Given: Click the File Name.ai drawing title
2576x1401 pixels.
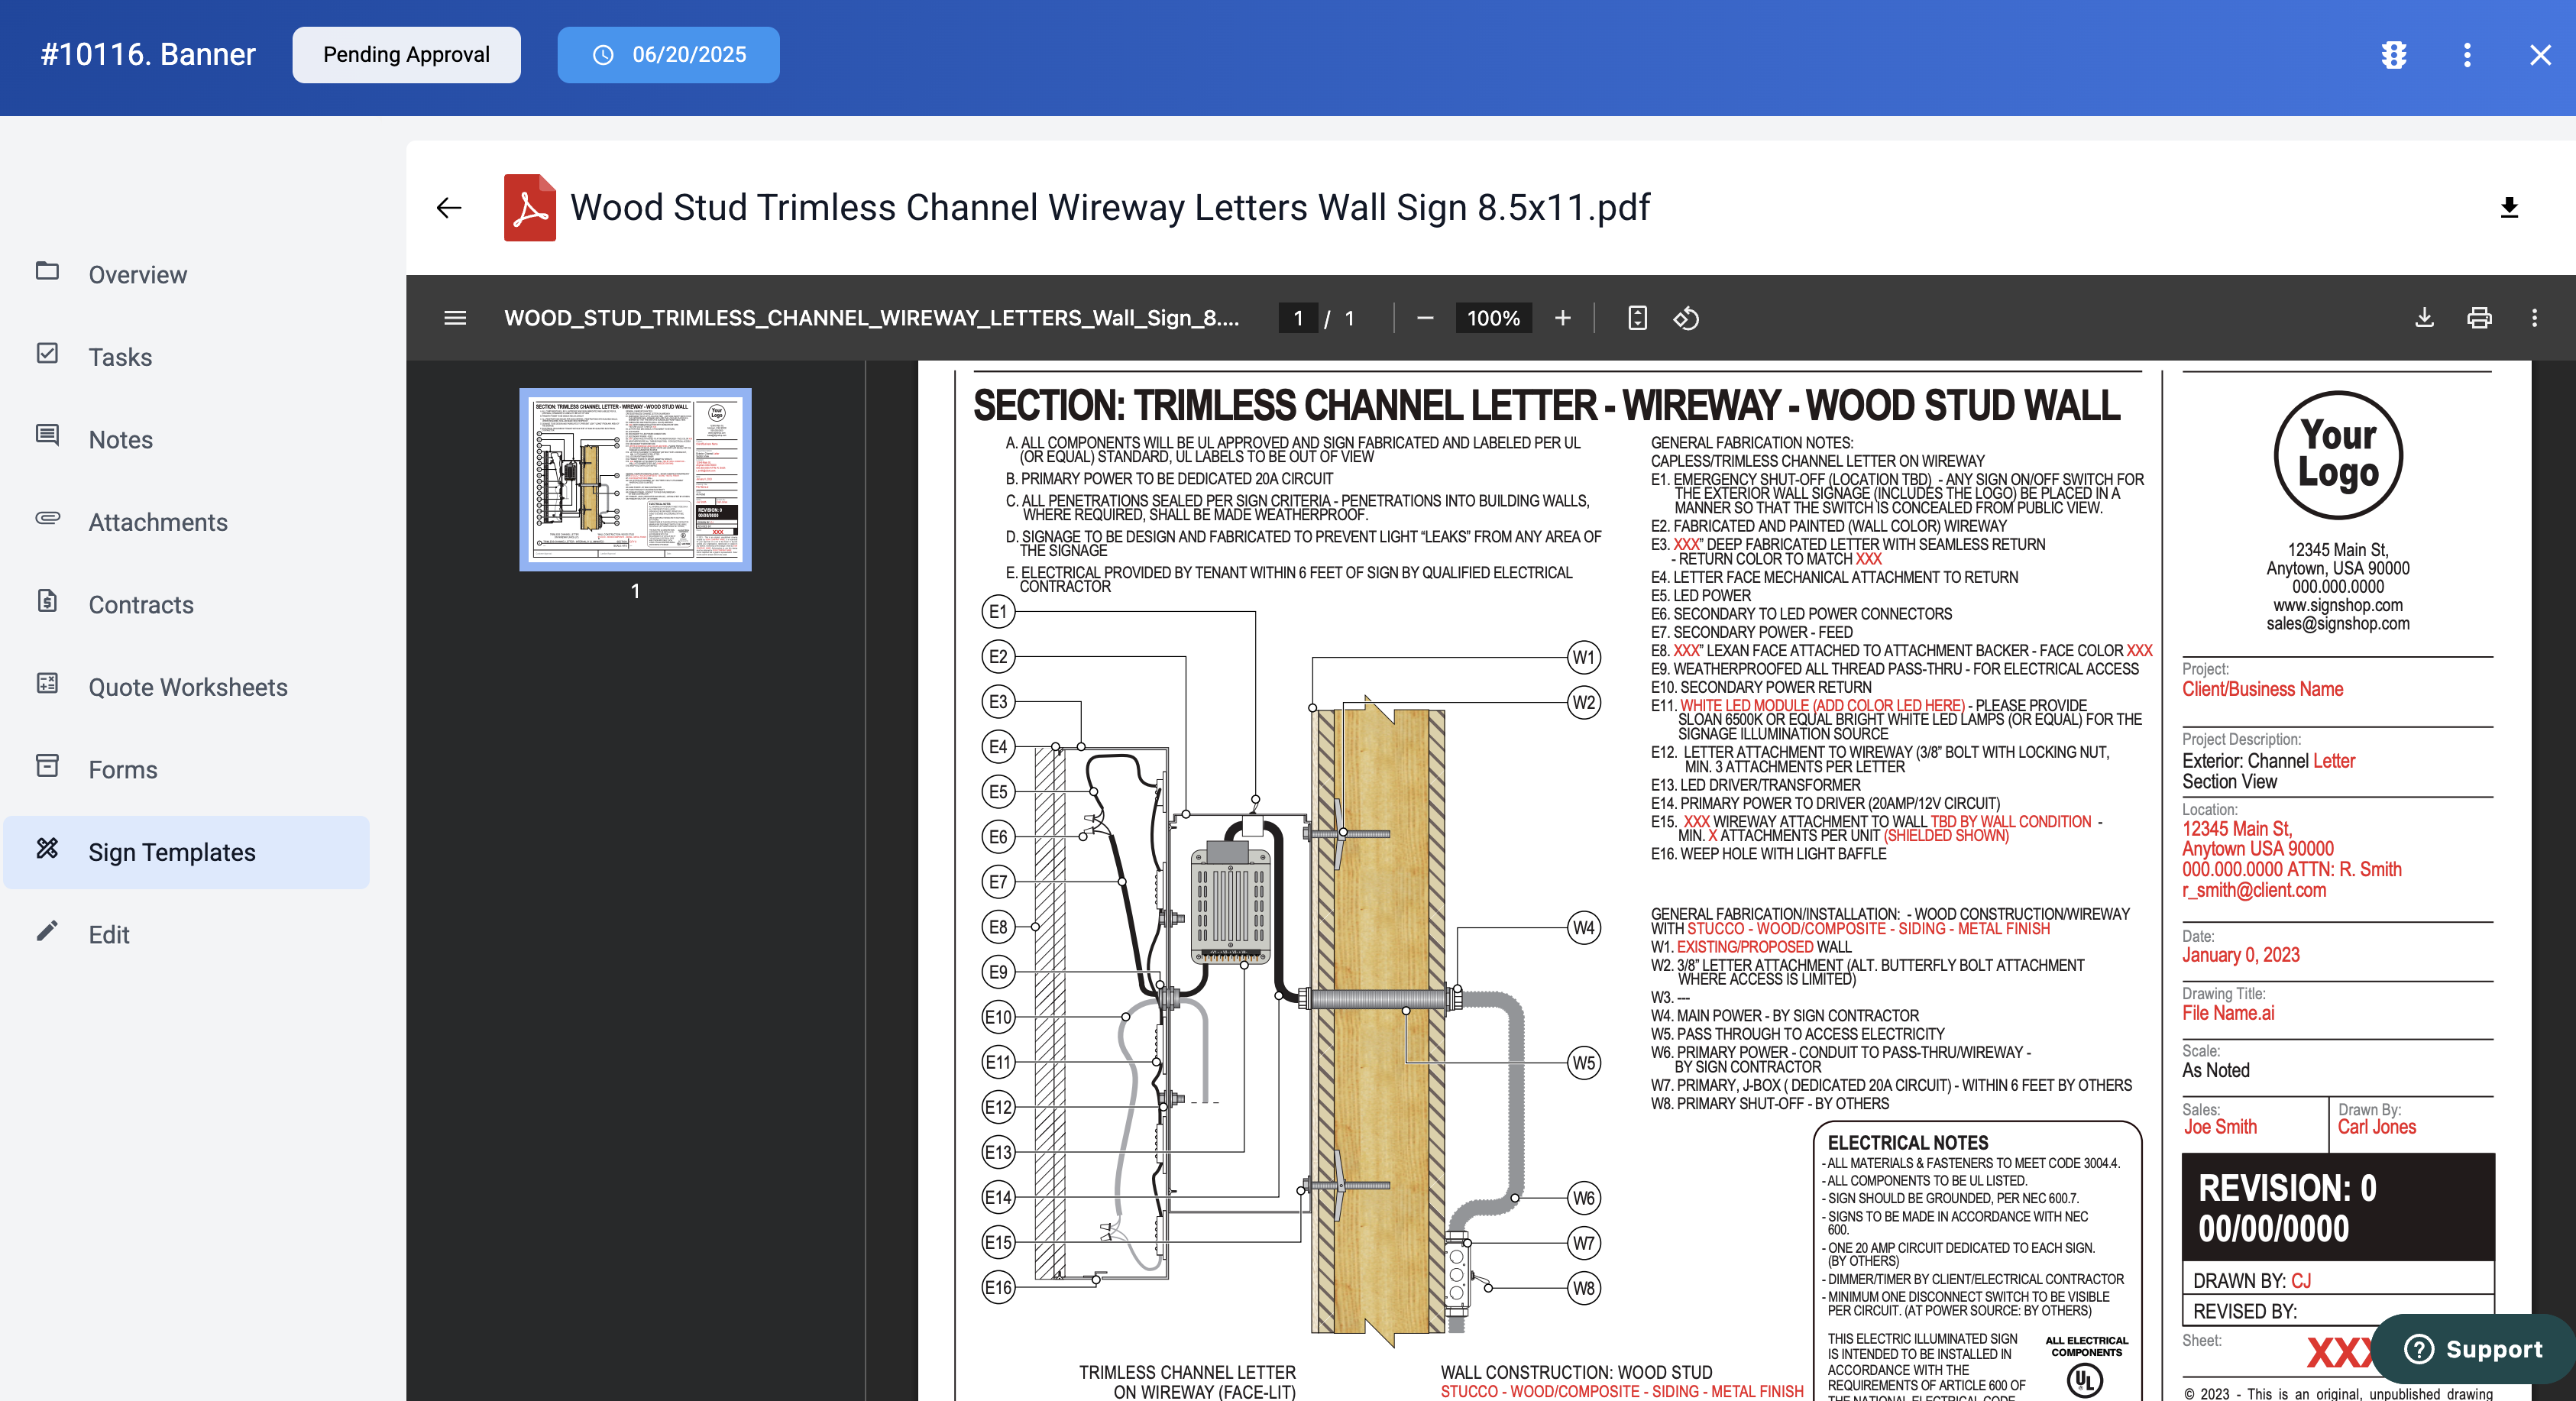Looking at the screenshot, I should click(2227, 1013).
